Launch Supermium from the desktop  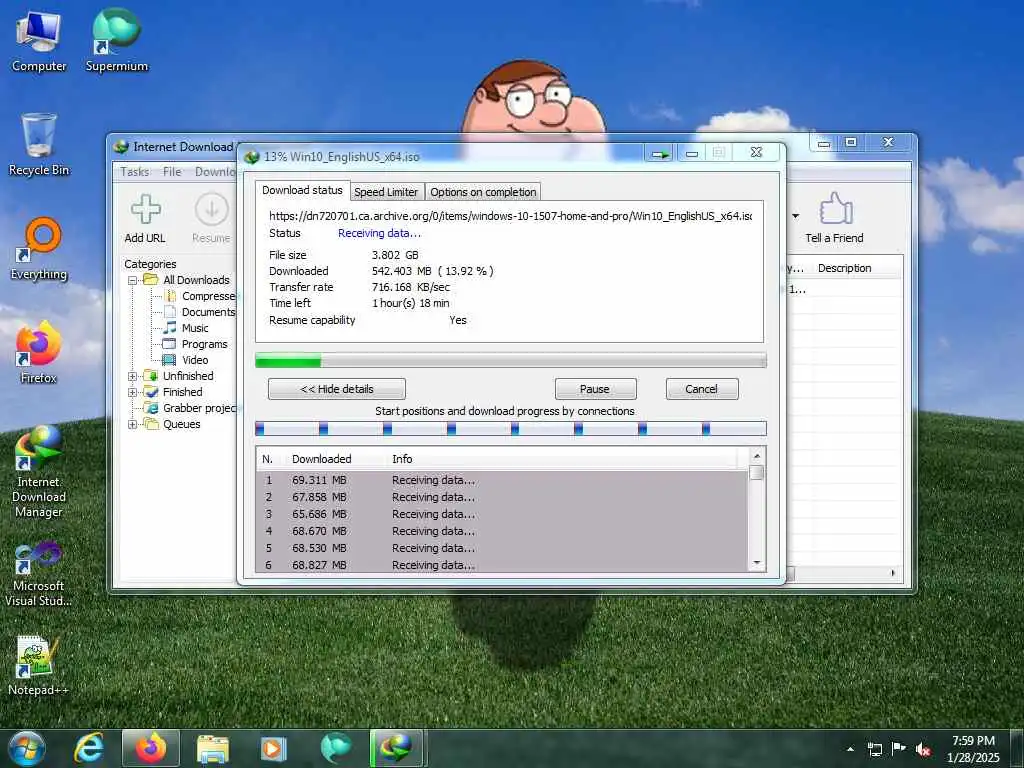coord(117,40)
